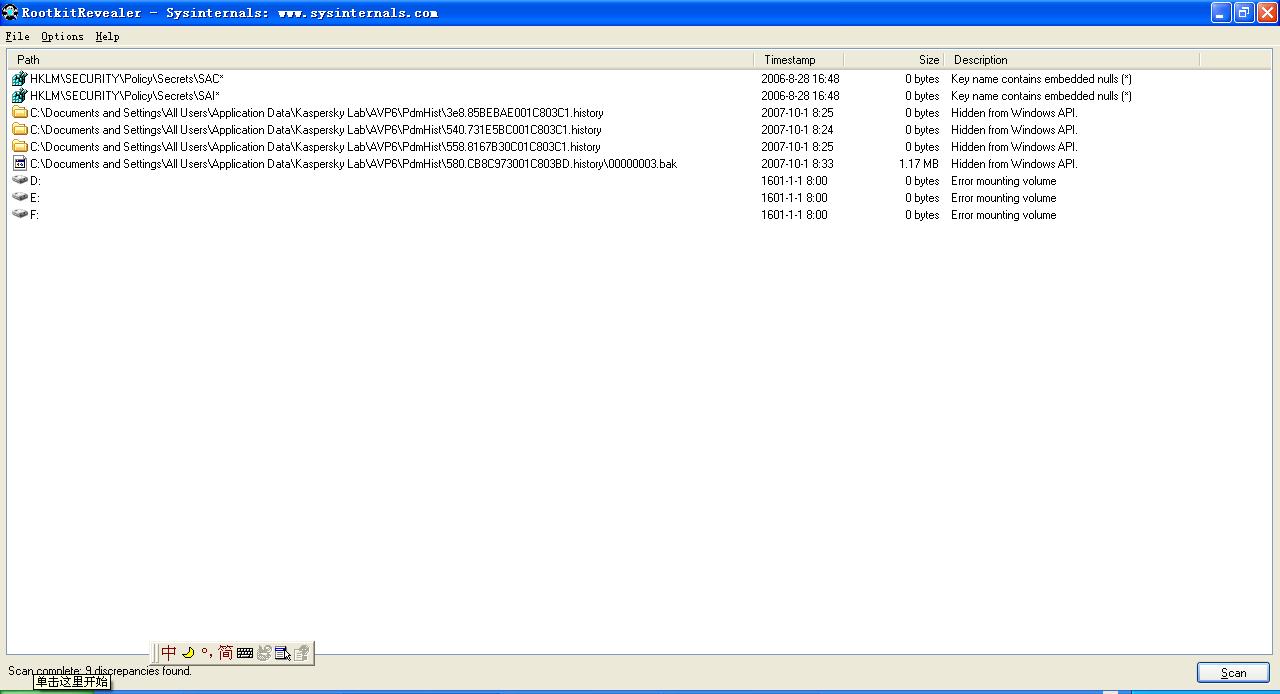Screen dimensions: 1280x694
Task: Click the IME settings clipboard icon
Action: click(x=301, y=653)
